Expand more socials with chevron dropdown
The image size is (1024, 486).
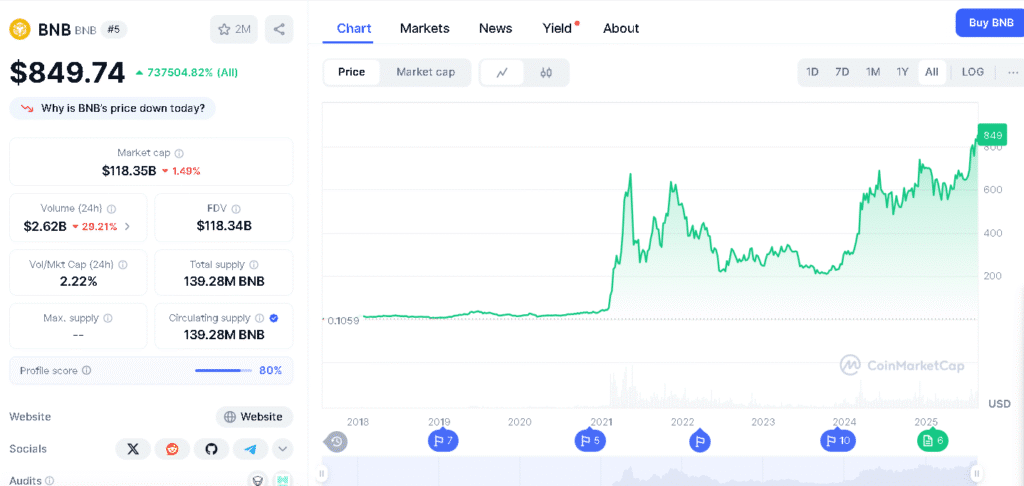pos(283,449)
